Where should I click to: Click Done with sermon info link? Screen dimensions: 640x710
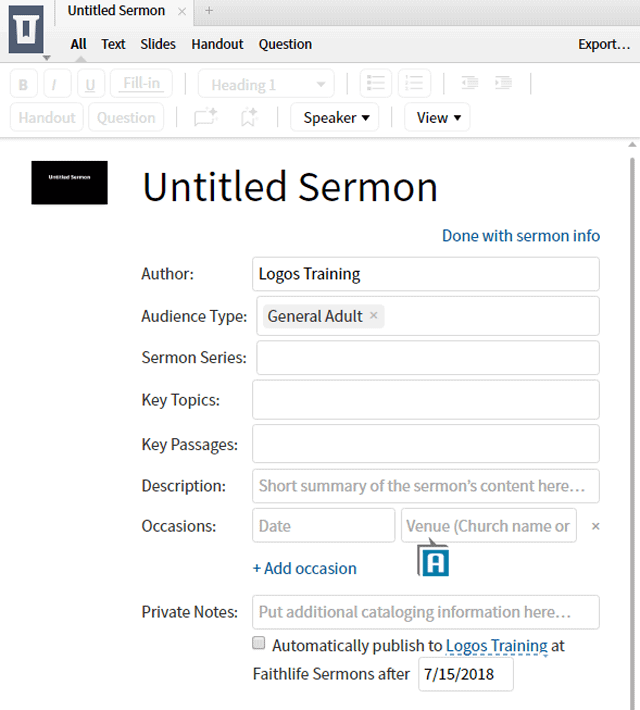521,236
